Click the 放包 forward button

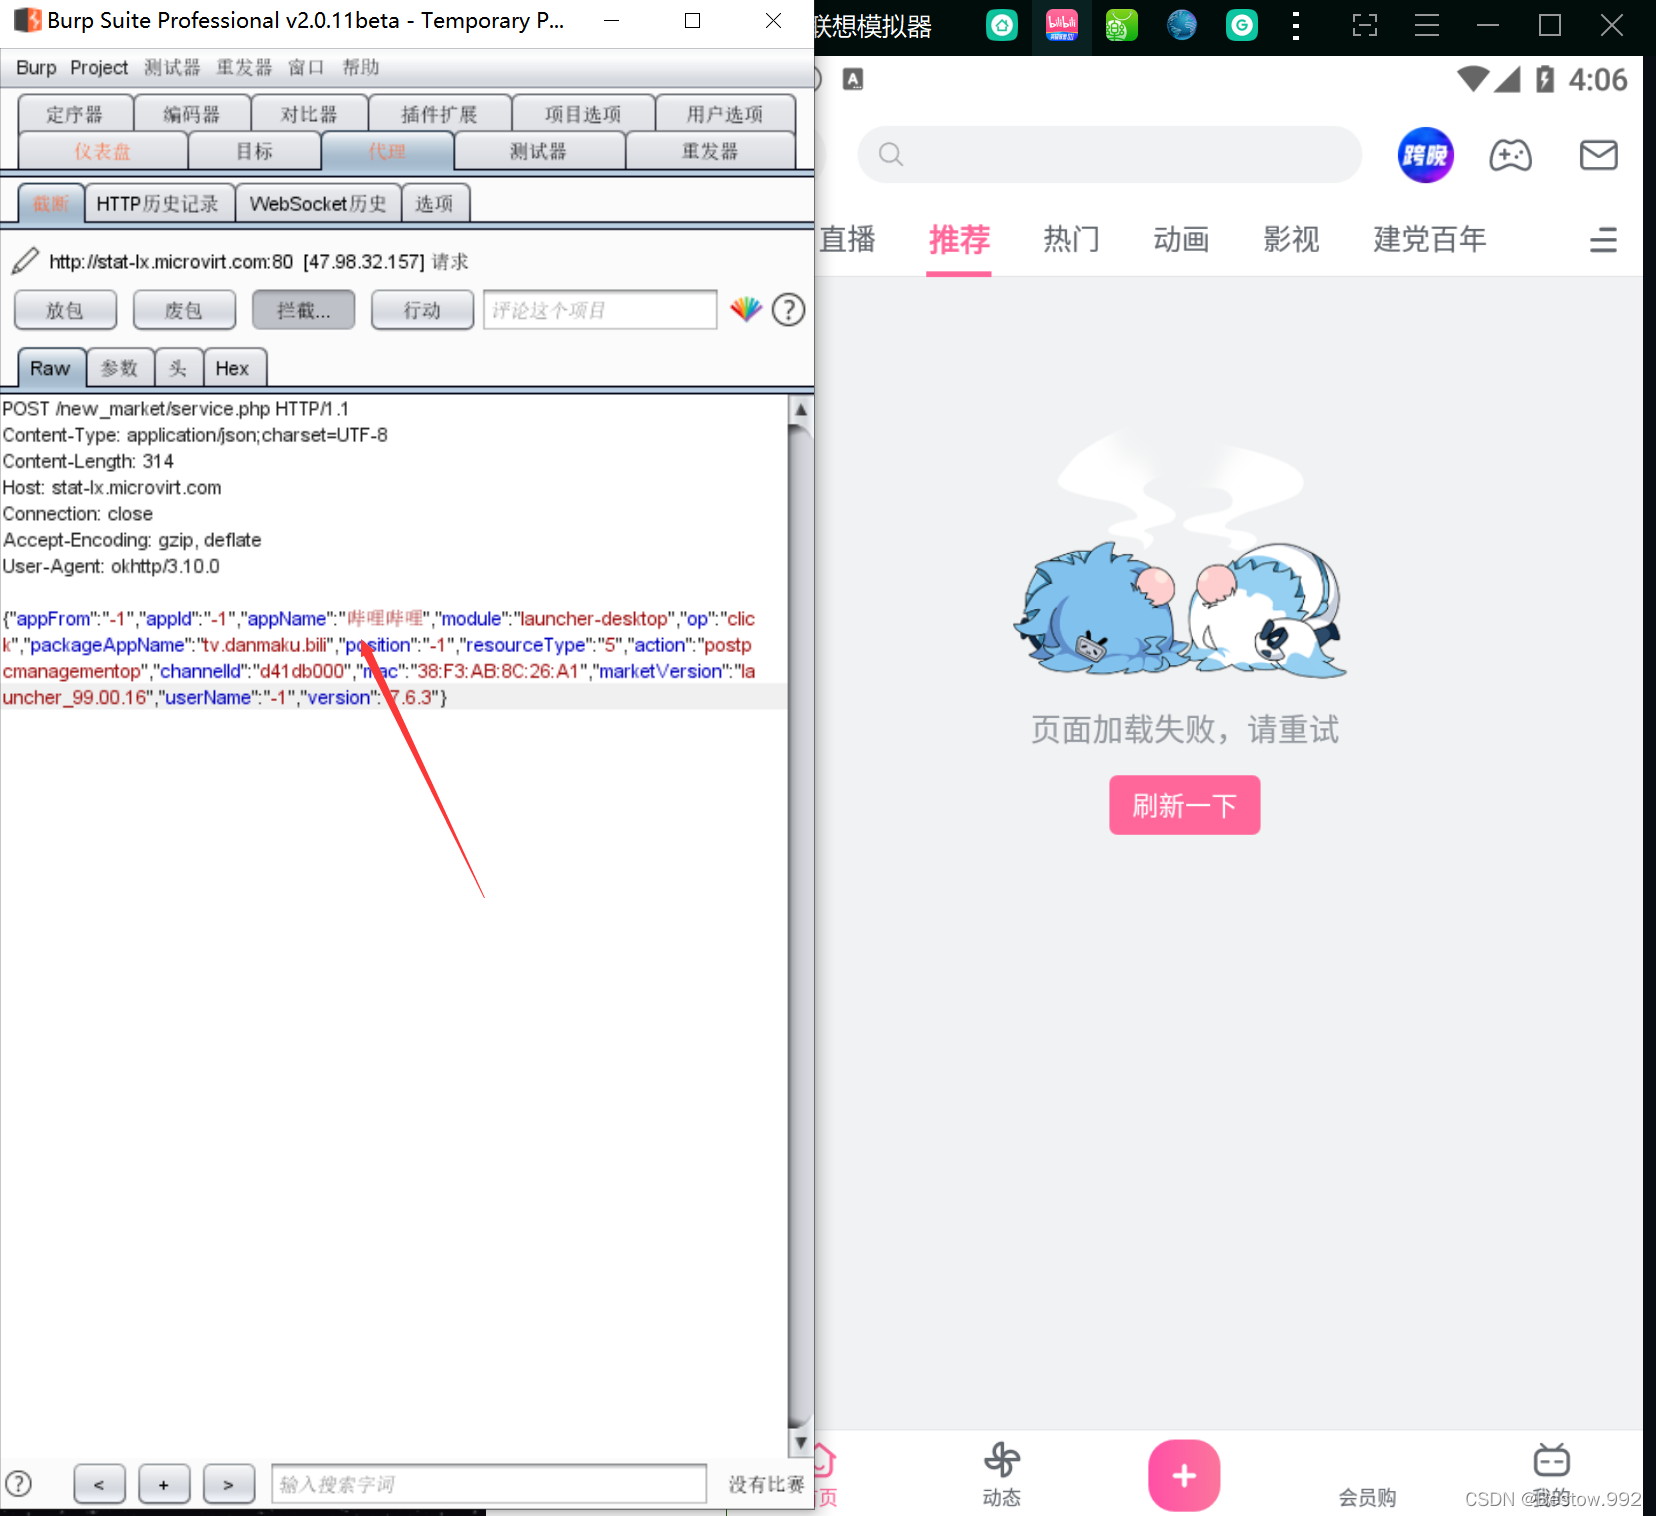pyautogui.click(x=65, y=310)
